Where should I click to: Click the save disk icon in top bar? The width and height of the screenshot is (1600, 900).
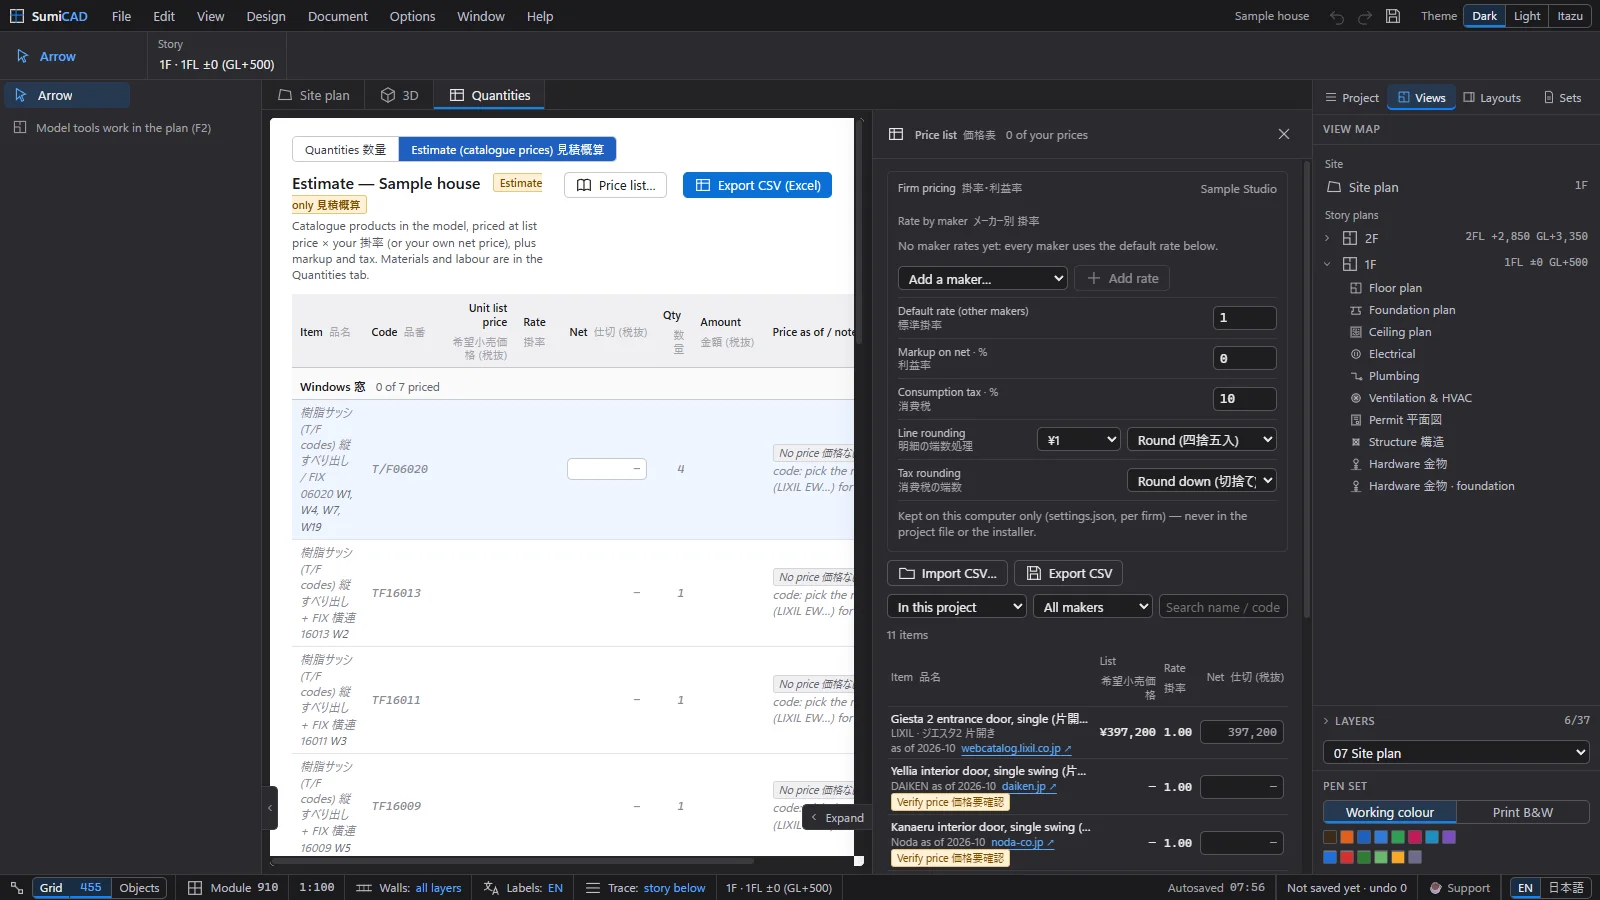pyautogui.click(x=1393, y=16)
